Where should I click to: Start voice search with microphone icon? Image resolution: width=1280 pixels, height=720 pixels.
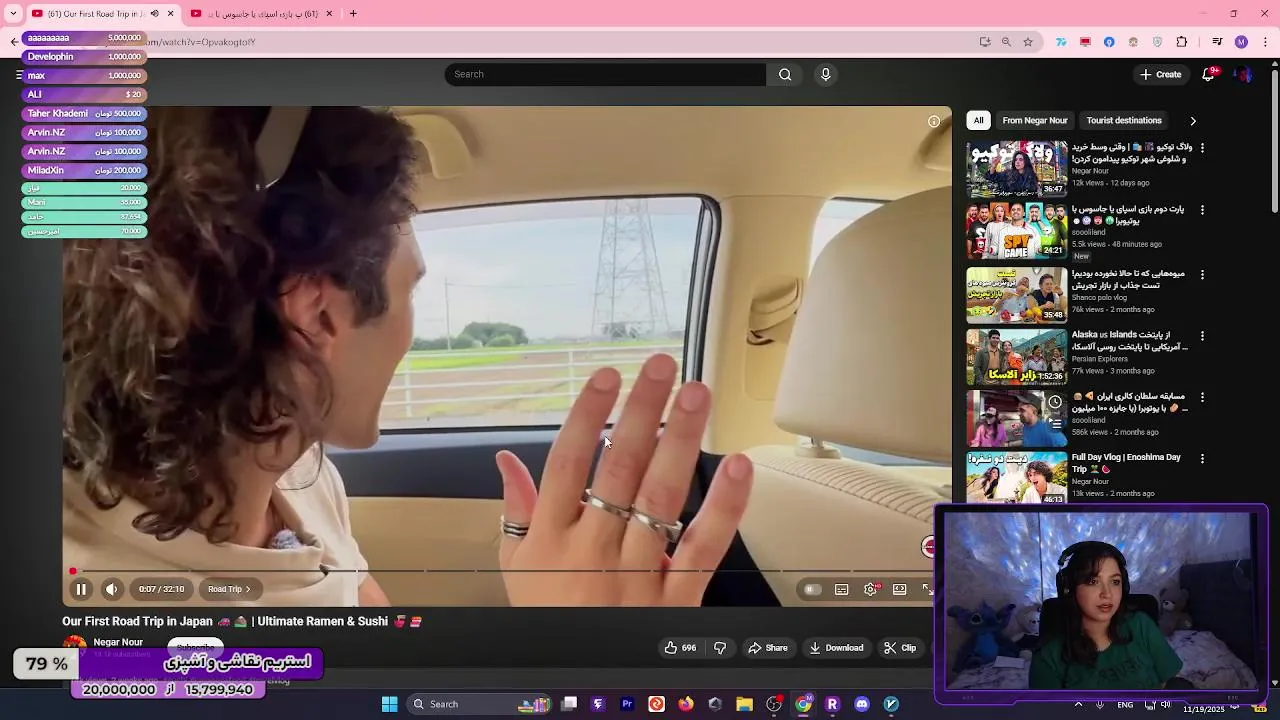[825, 74]
